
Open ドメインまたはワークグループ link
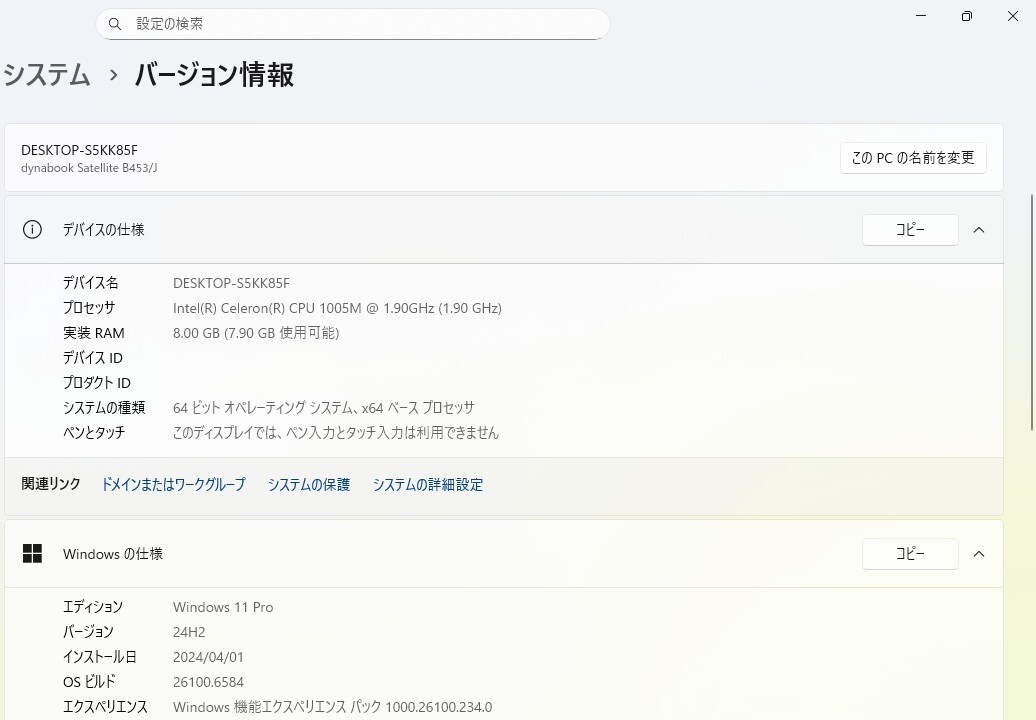[173, 485]
